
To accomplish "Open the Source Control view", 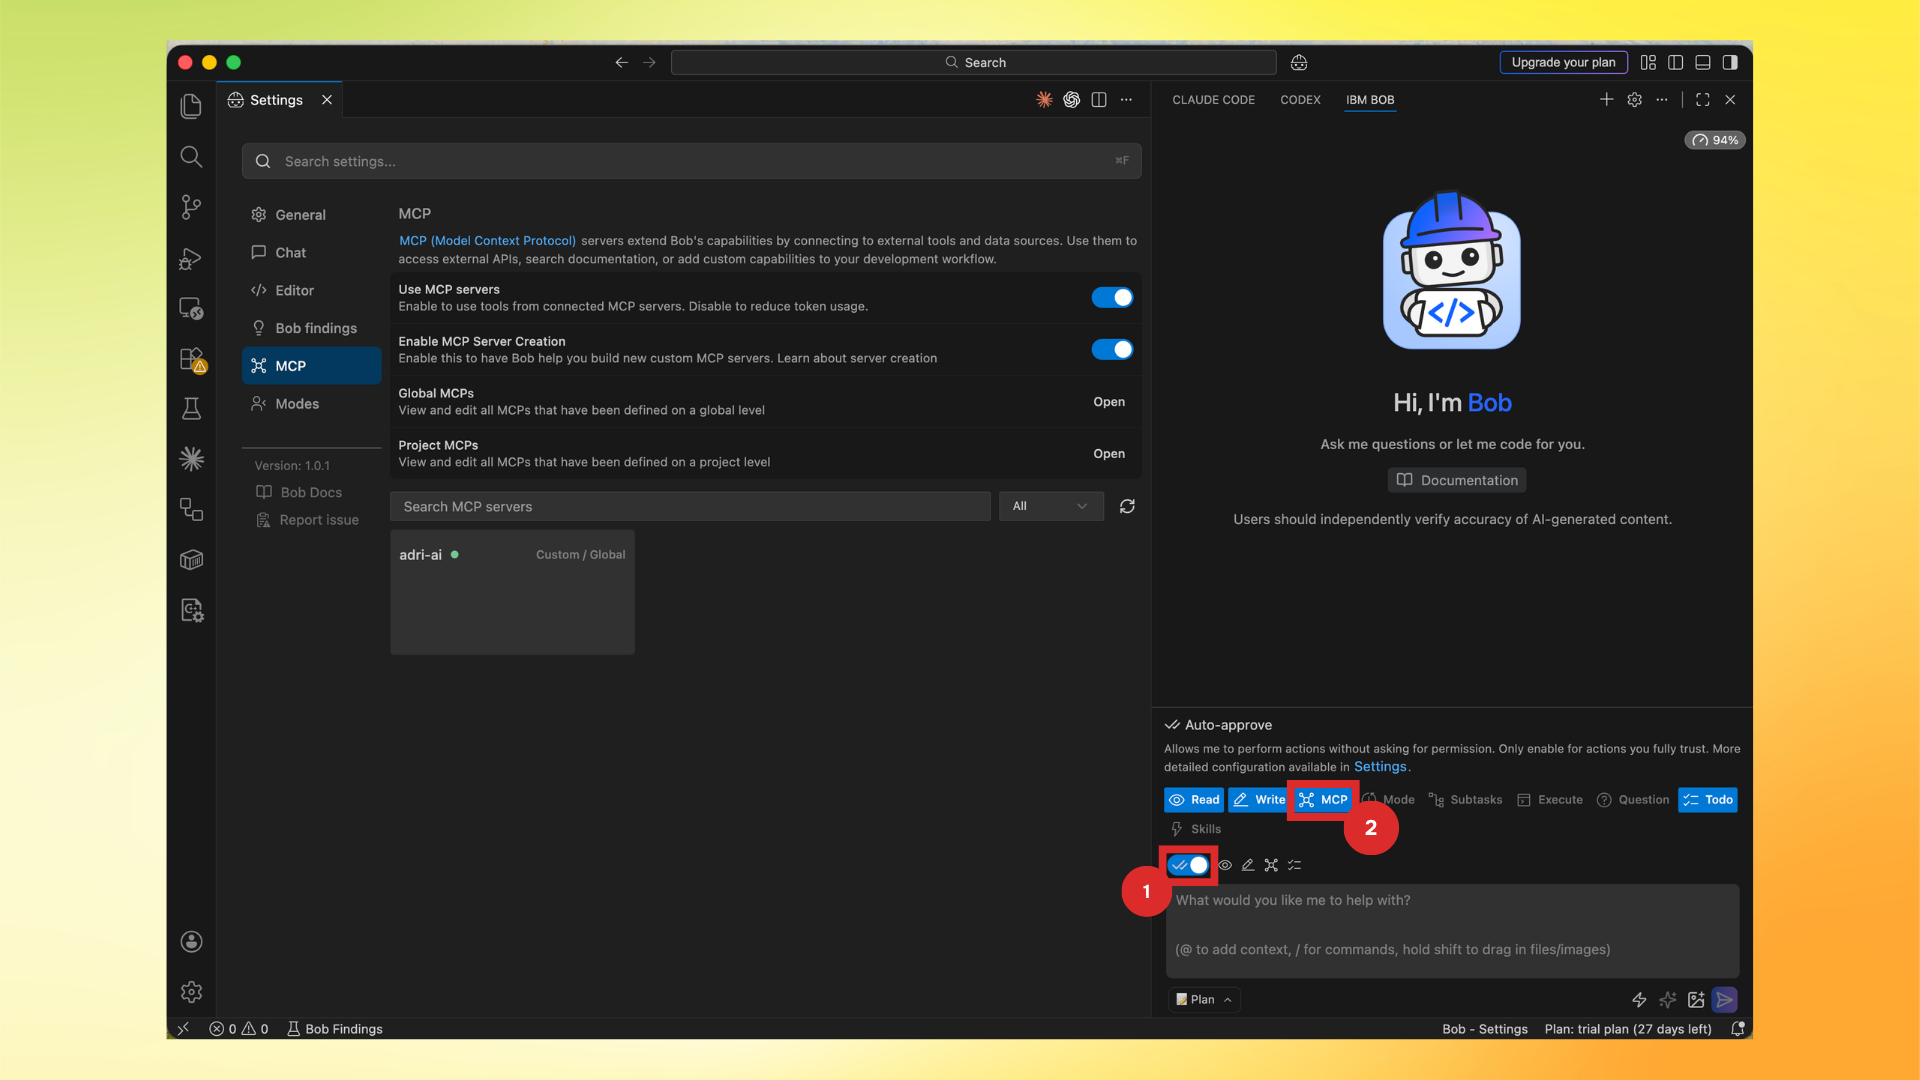I will pyautogui.click(x=191, y=207).
